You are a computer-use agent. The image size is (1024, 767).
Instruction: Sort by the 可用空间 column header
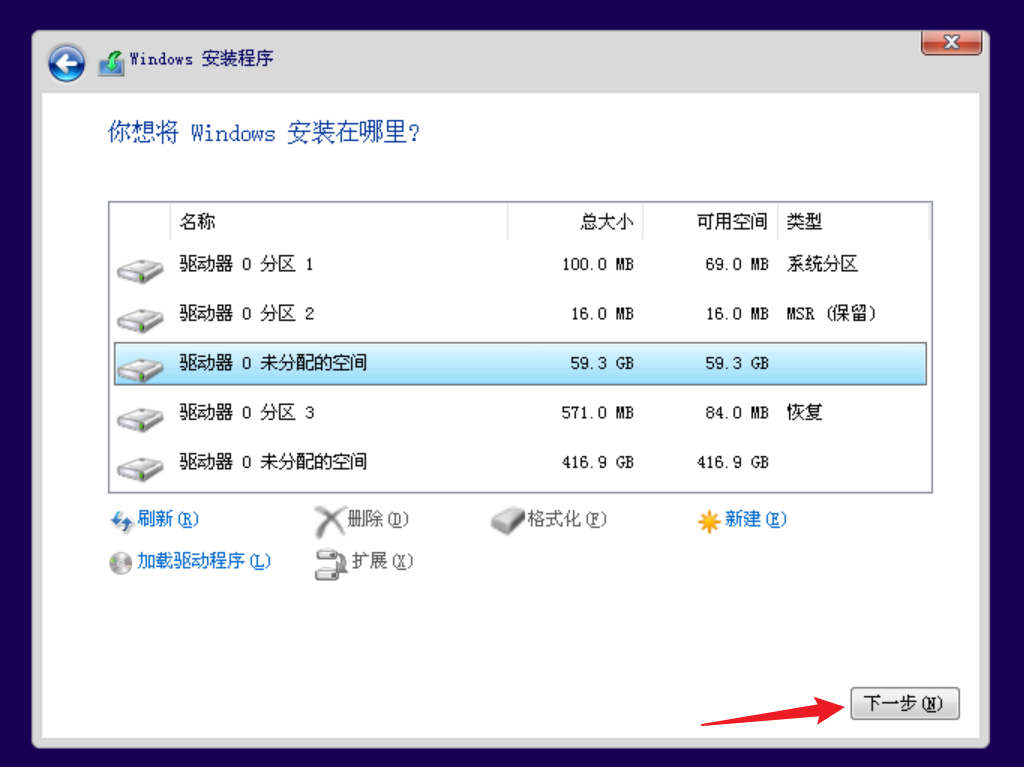pos(710,221)
